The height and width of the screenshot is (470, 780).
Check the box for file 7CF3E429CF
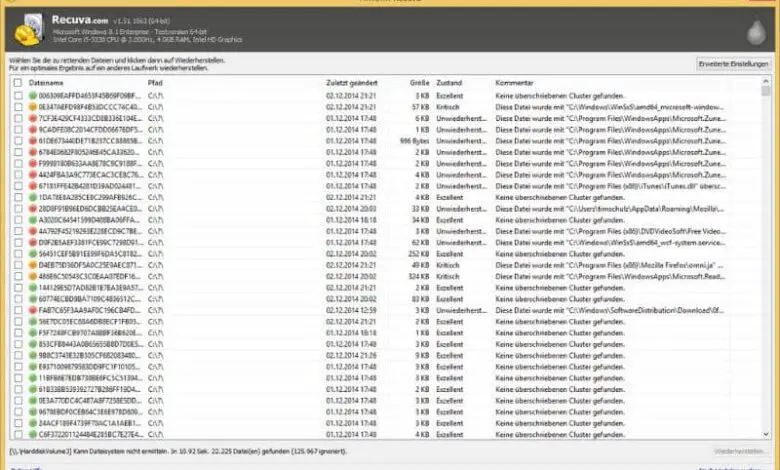click(18, 118)
